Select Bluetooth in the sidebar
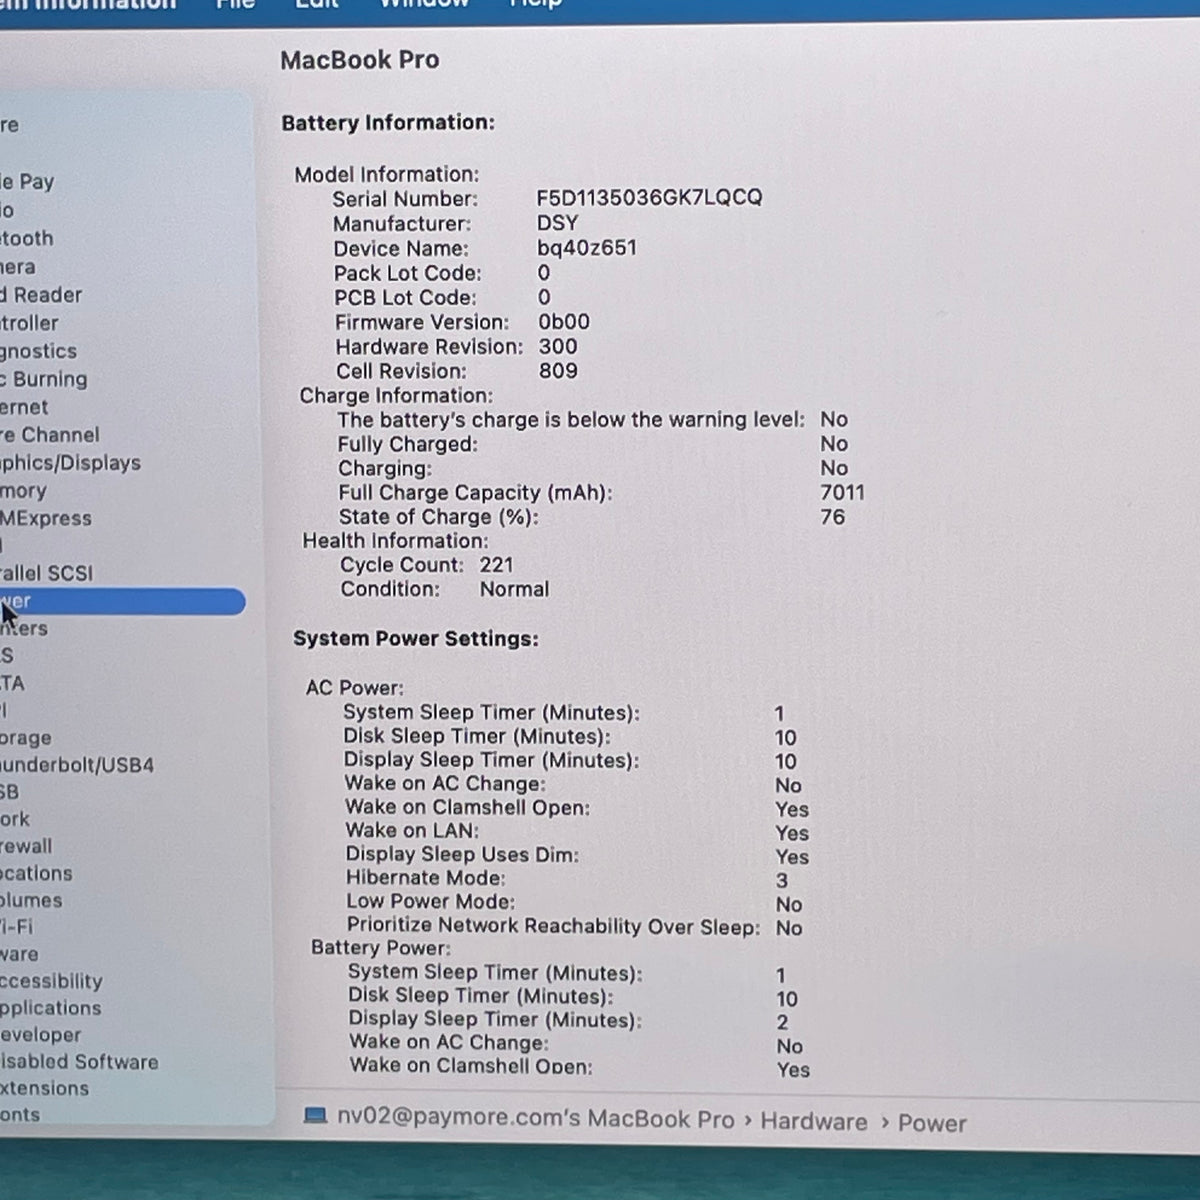1200x1200 pixels. 27,238
